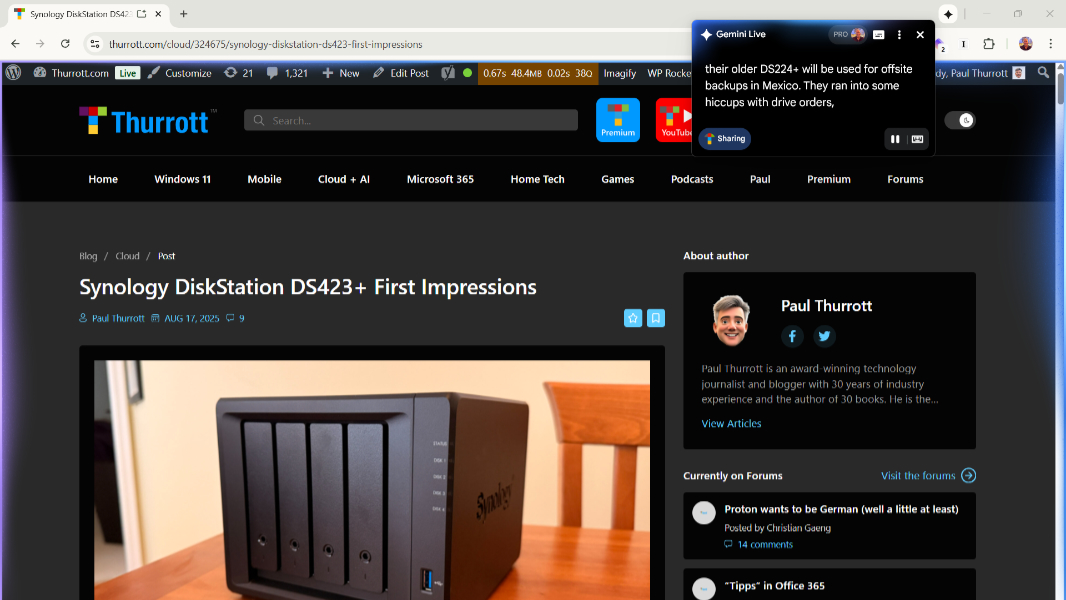Viewport: 1066px width, 600px height.
Task: Click the address bar URL
Action: [x=266, y=44]
